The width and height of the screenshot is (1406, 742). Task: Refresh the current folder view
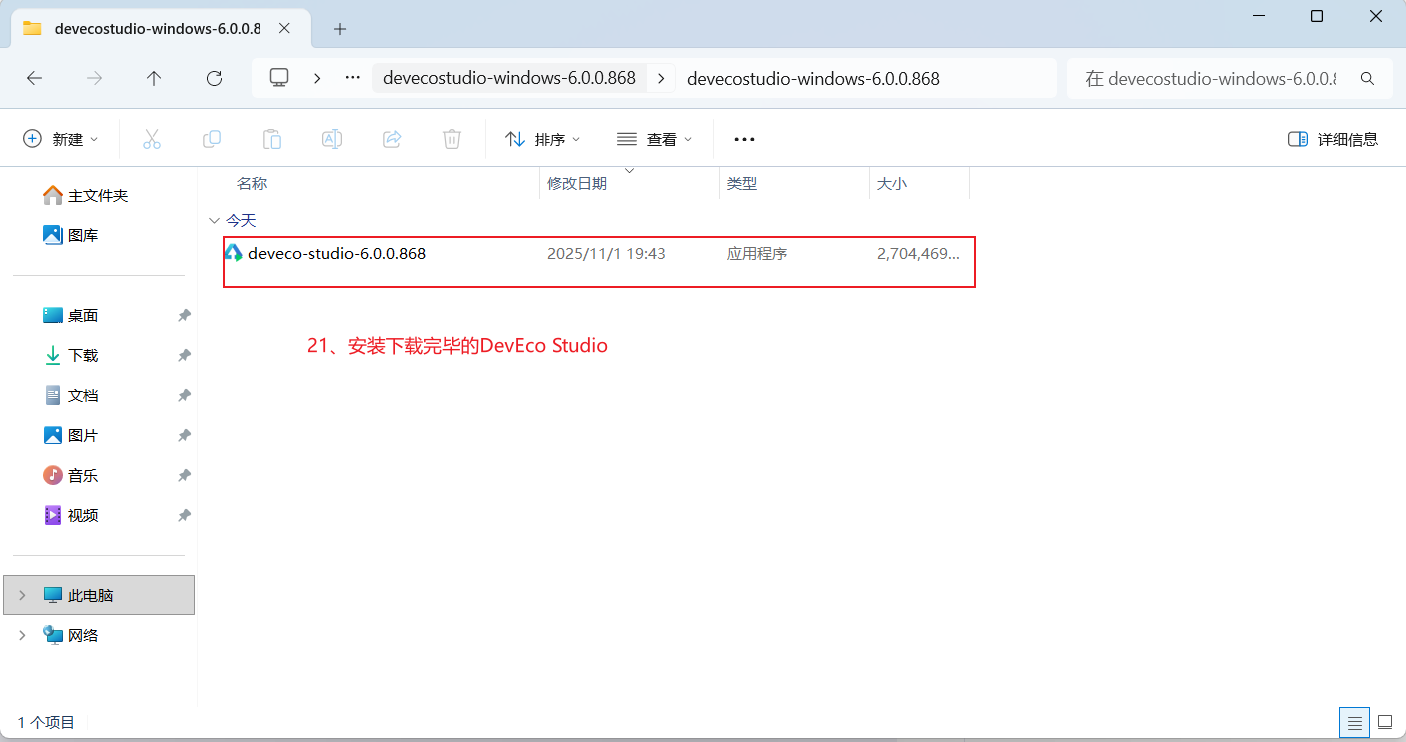[x=214, y=78]
